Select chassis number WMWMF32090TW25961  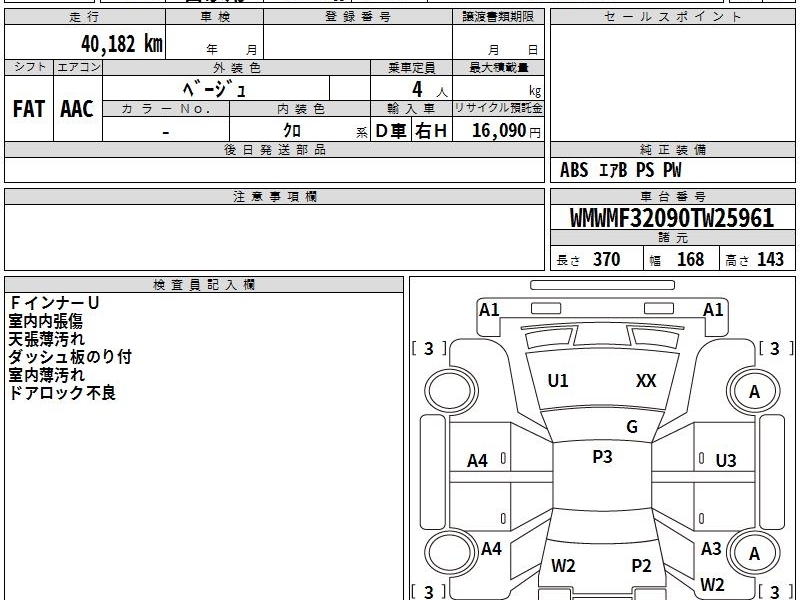click(x=672, y=218)
